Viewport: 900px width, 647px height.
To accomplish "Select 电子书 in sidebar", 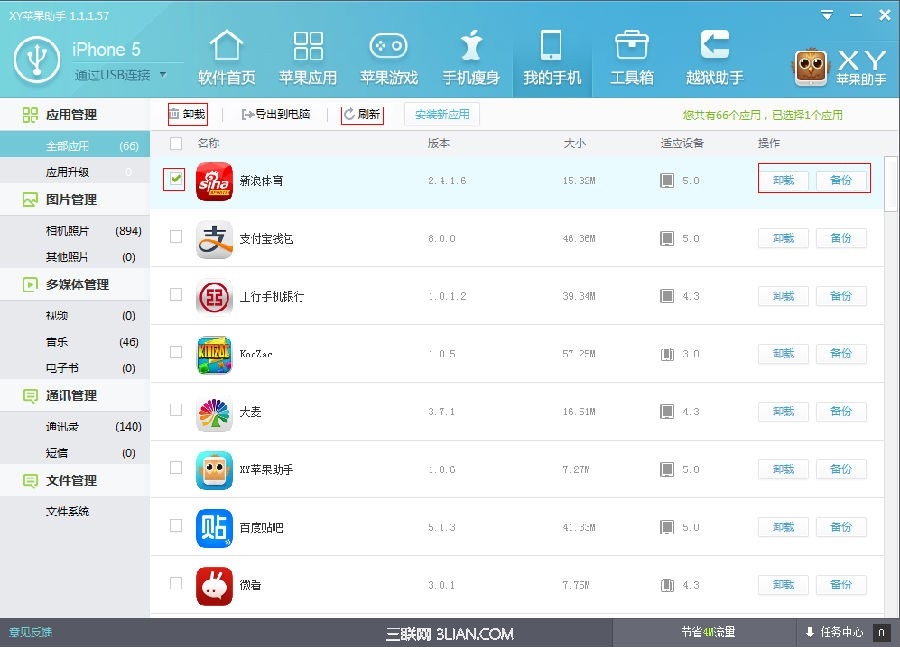I will tap(75, 367).
